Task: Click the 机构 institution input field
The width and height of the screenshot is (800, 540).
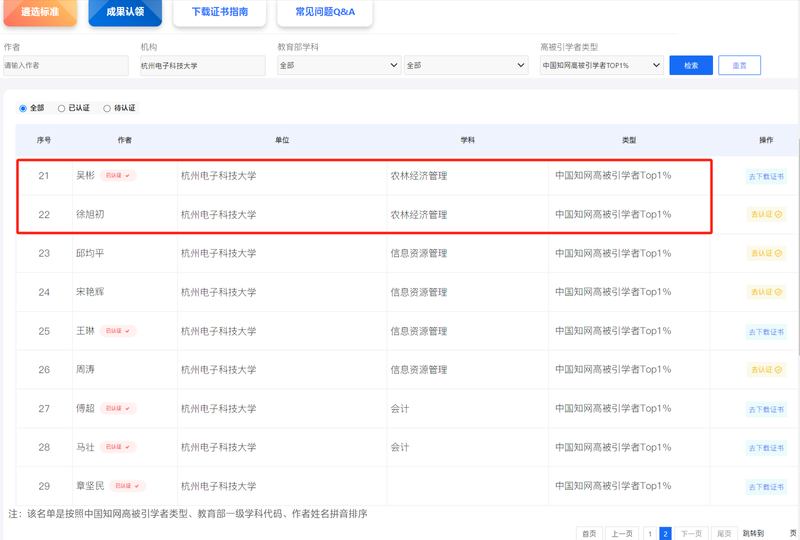Action: coord(203,65)
